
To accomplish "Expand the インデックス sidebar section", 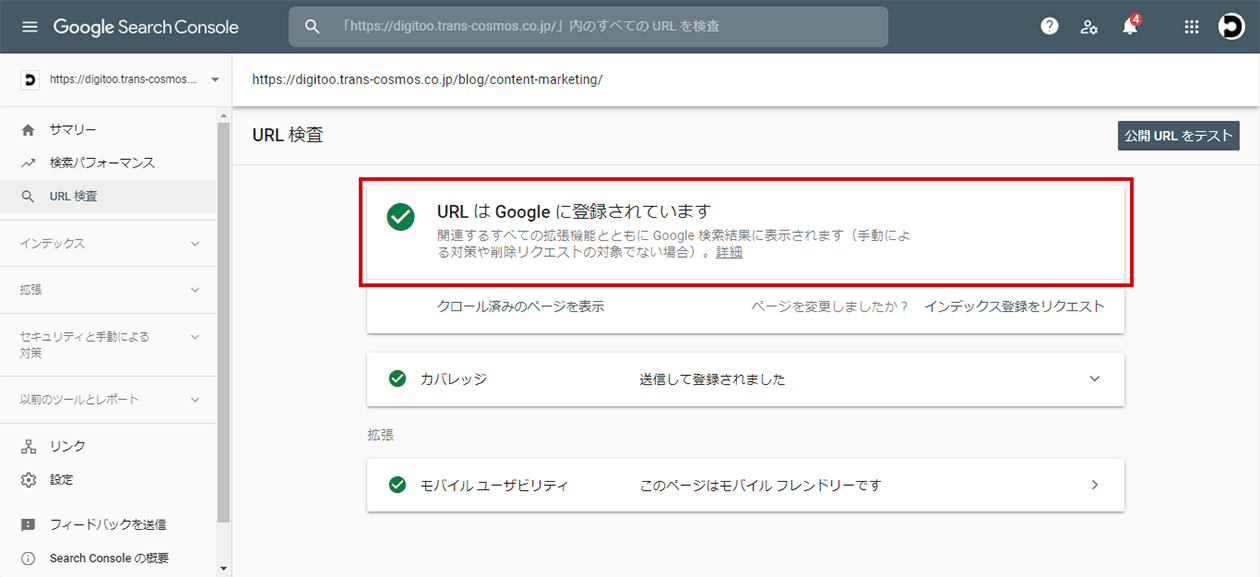I will click(110, 243).
